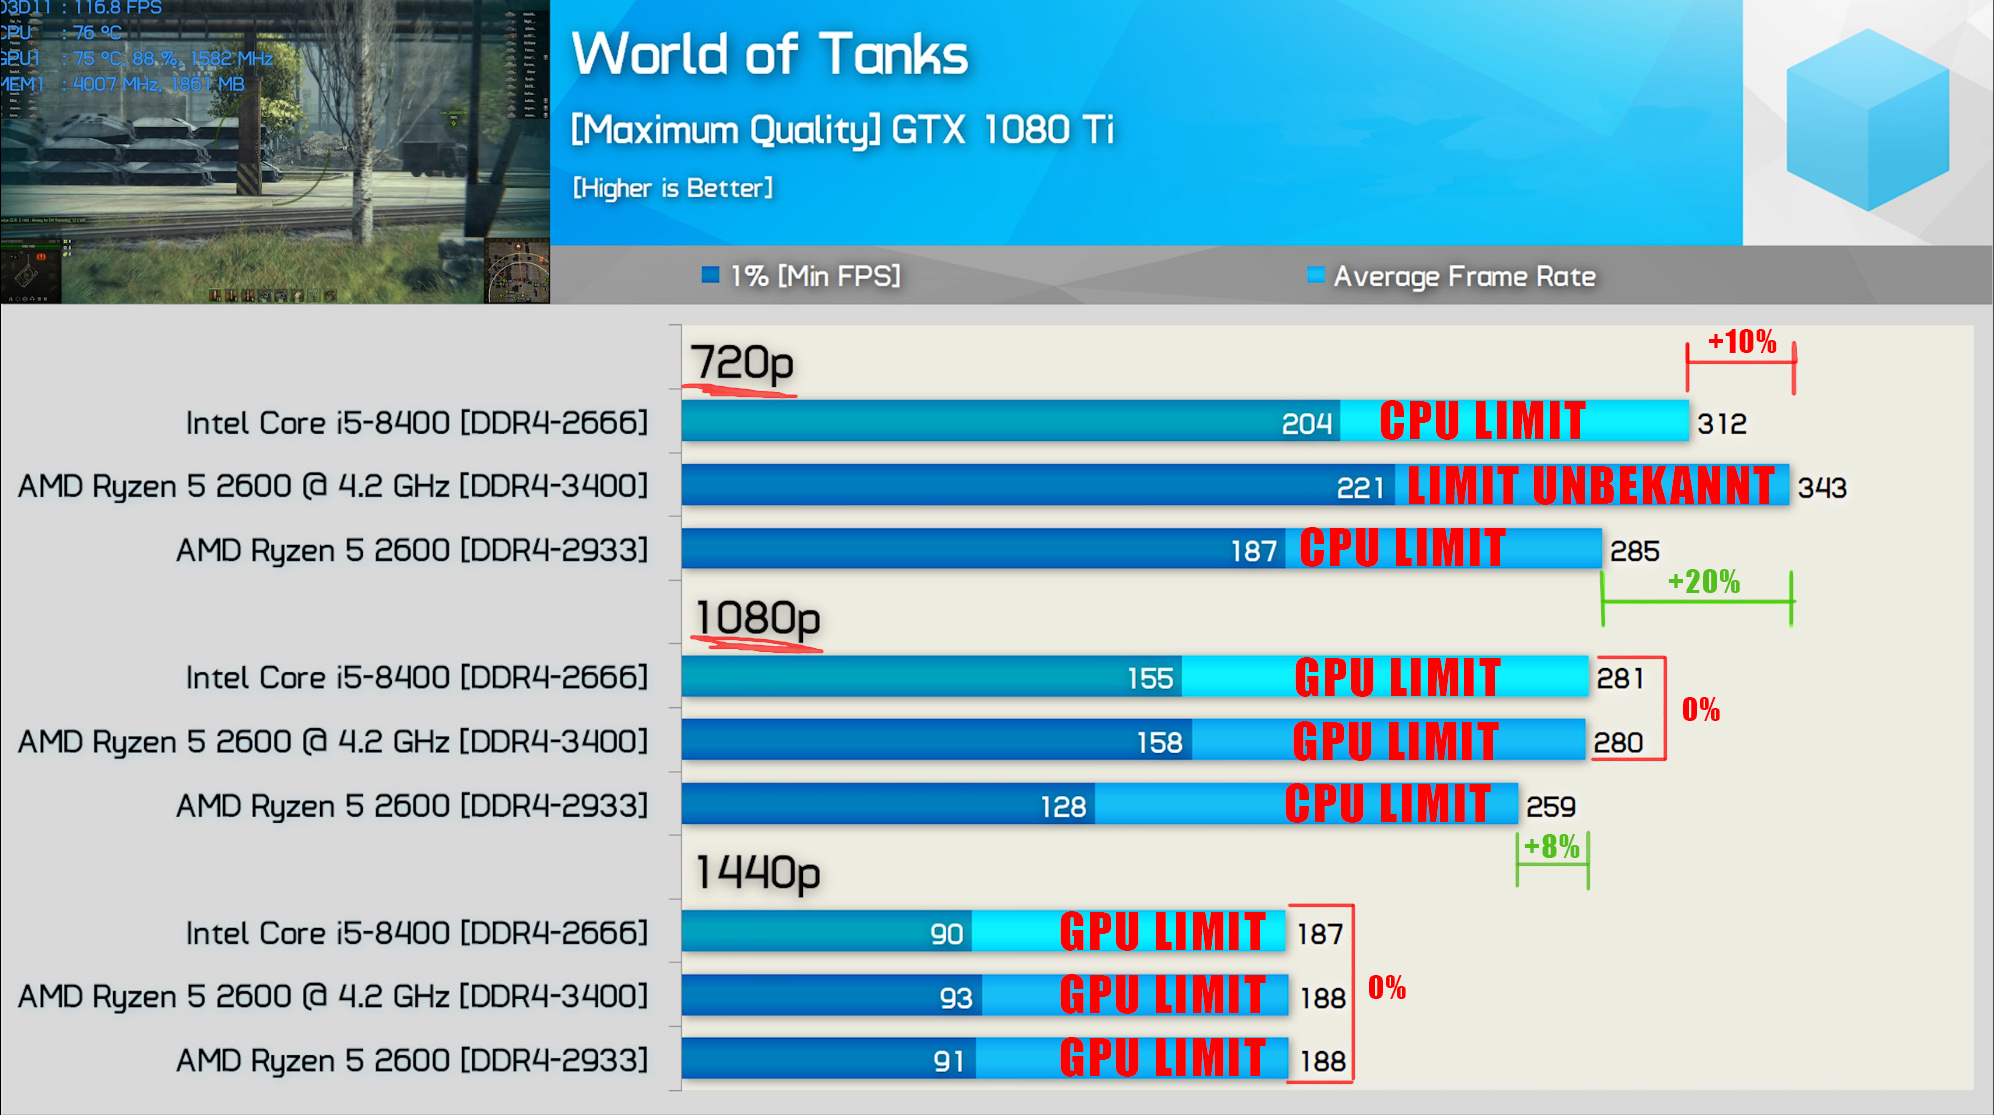
Task: Click the 1% Min FPS legend swatch
Action: pos(710,275)
